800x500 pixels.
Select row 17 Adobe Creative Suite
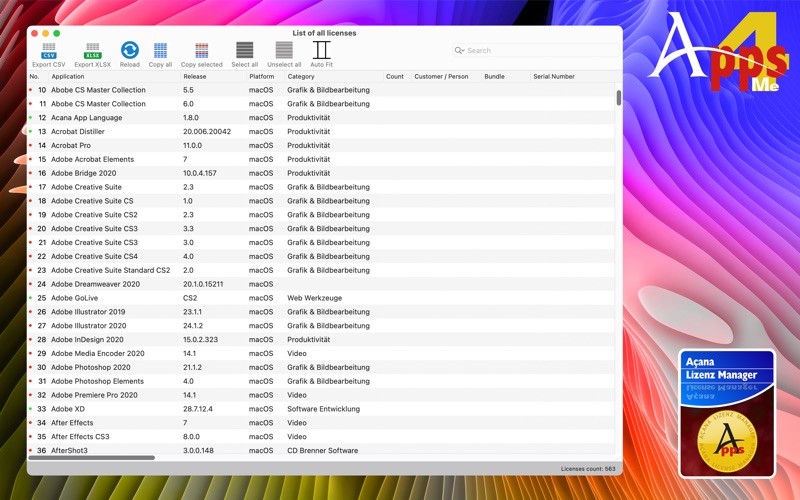321,187
